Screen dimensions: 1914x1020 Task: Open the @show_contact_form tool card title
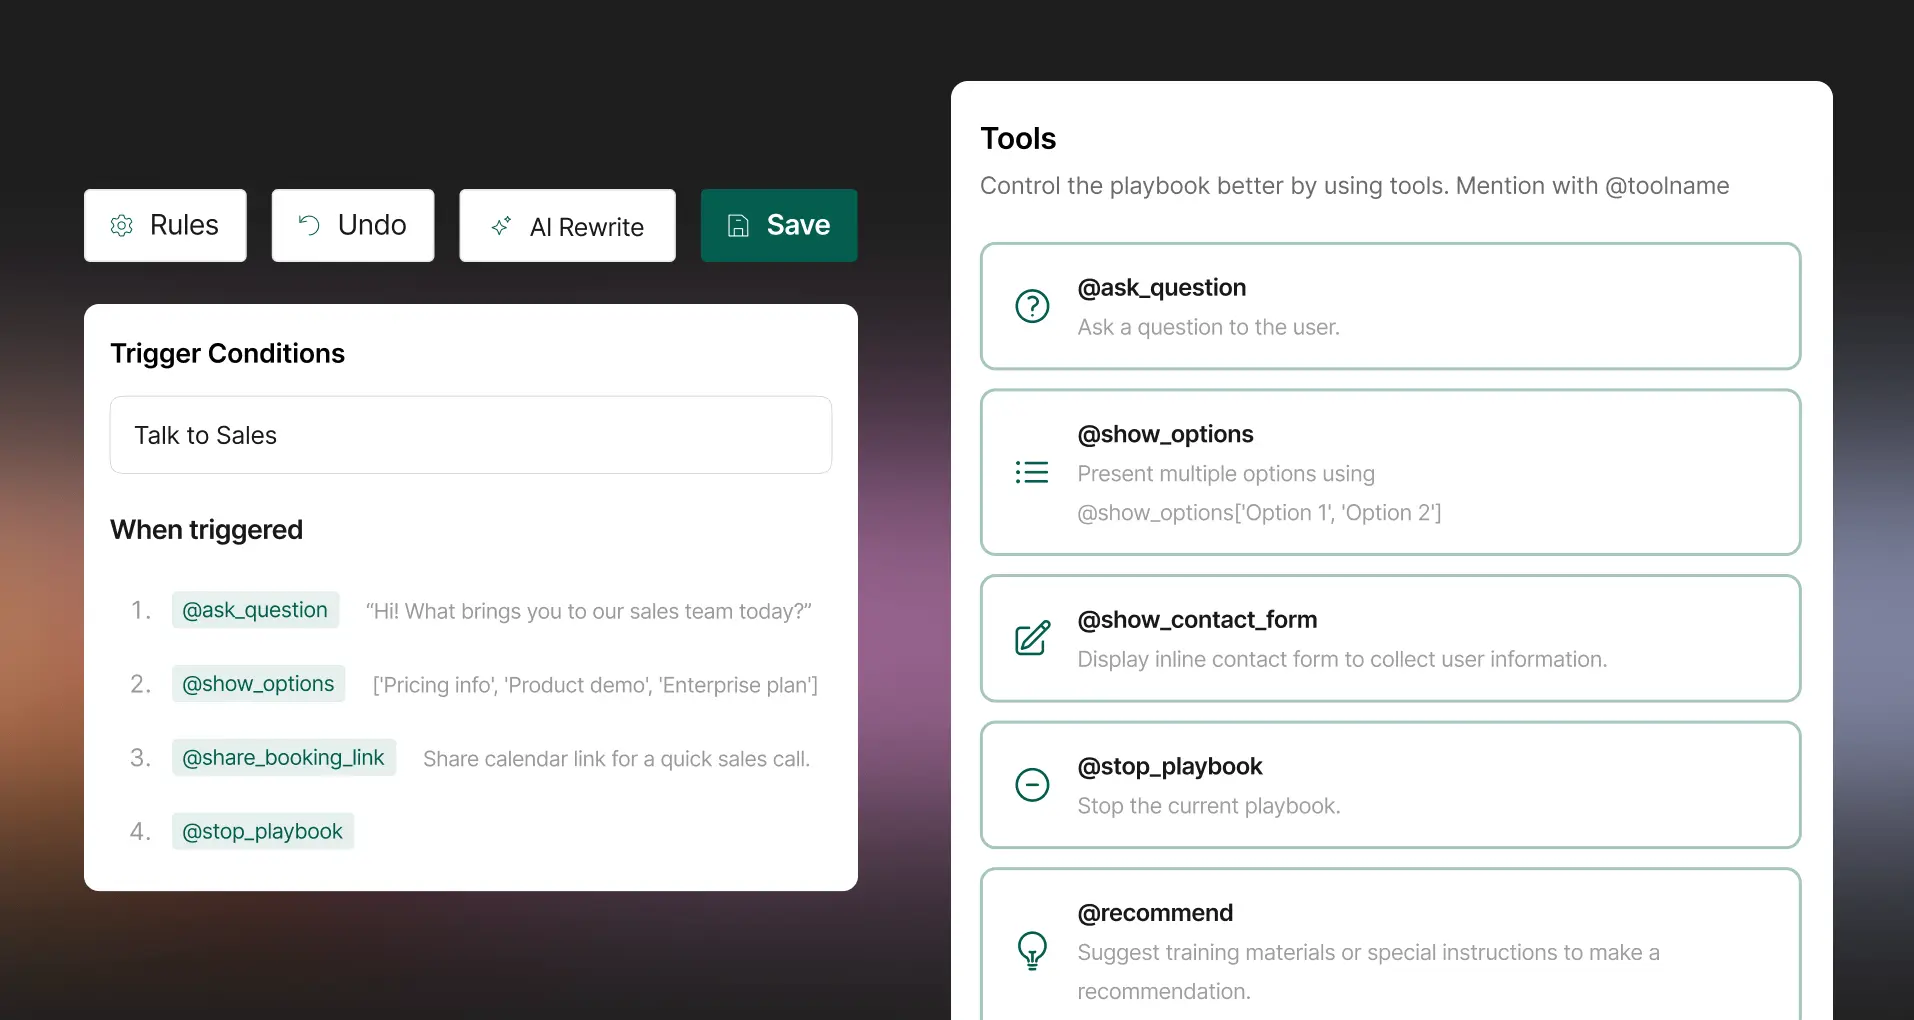1197,620
